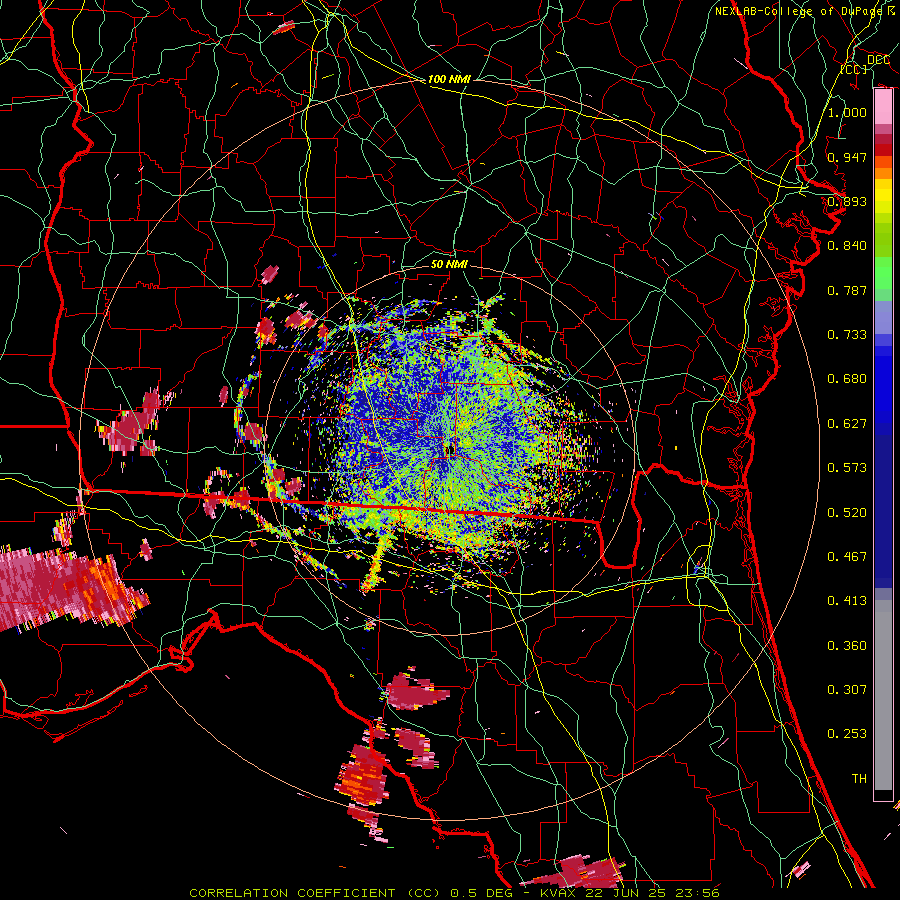Click the 100 NMI range ring label

click(449, 79)
